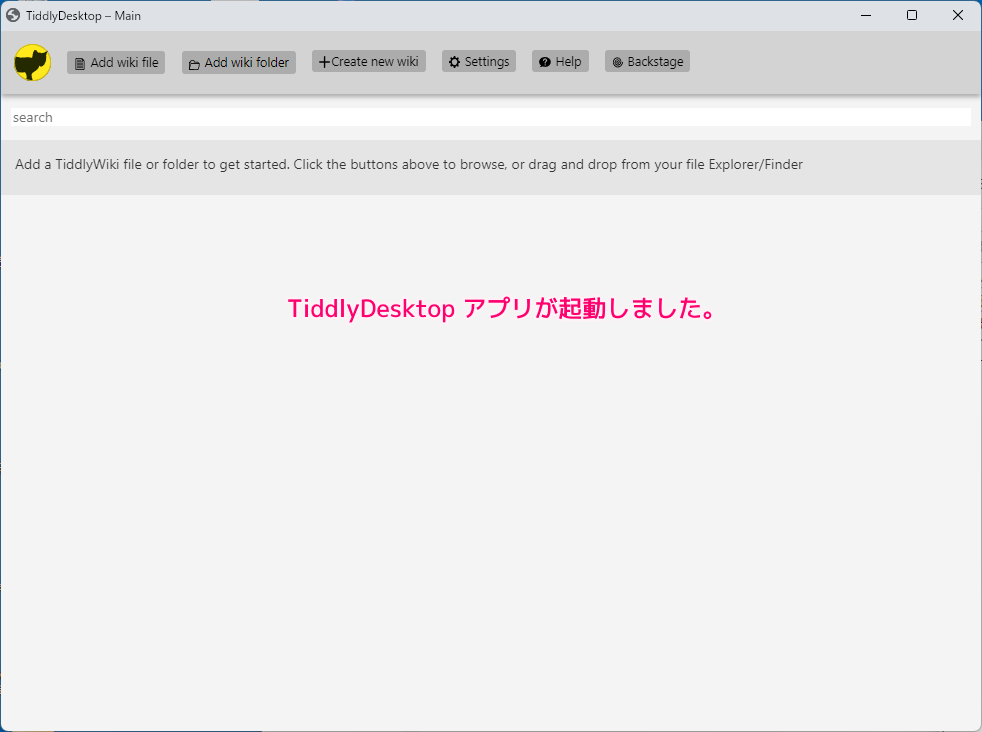The image size is (982, 732).
Task: Click the document icon on Add wiki file
Action: [x=78, y=62]
